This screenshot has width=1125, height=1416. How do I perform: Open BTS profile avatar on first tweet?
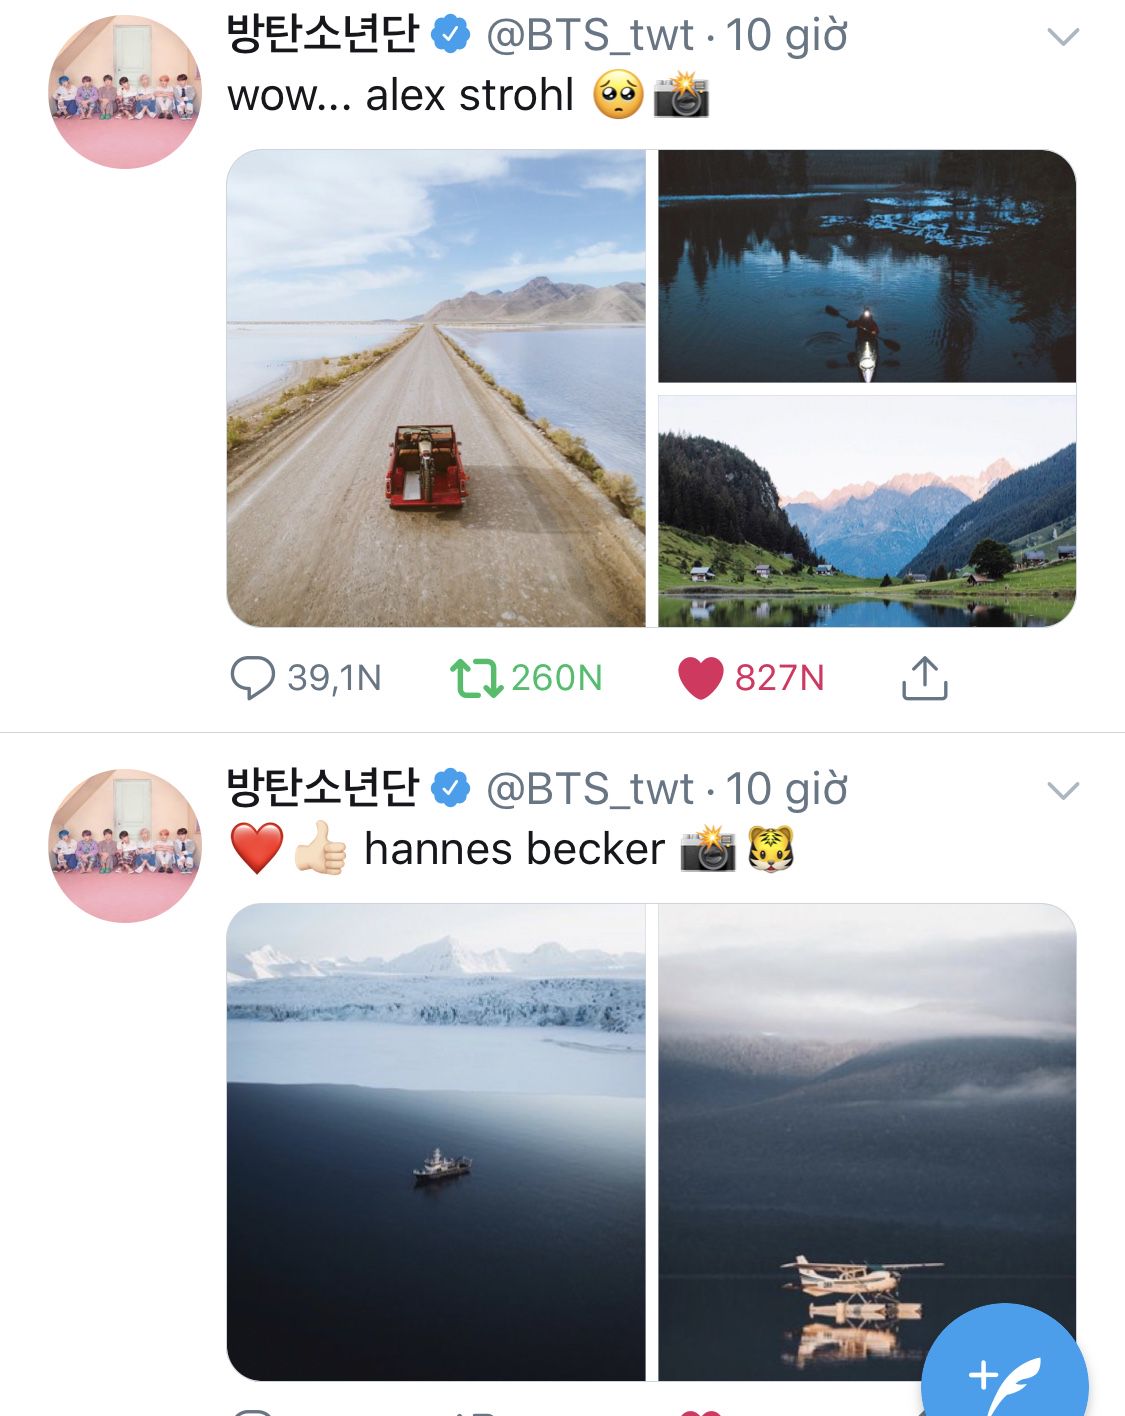tap(125, 92)
